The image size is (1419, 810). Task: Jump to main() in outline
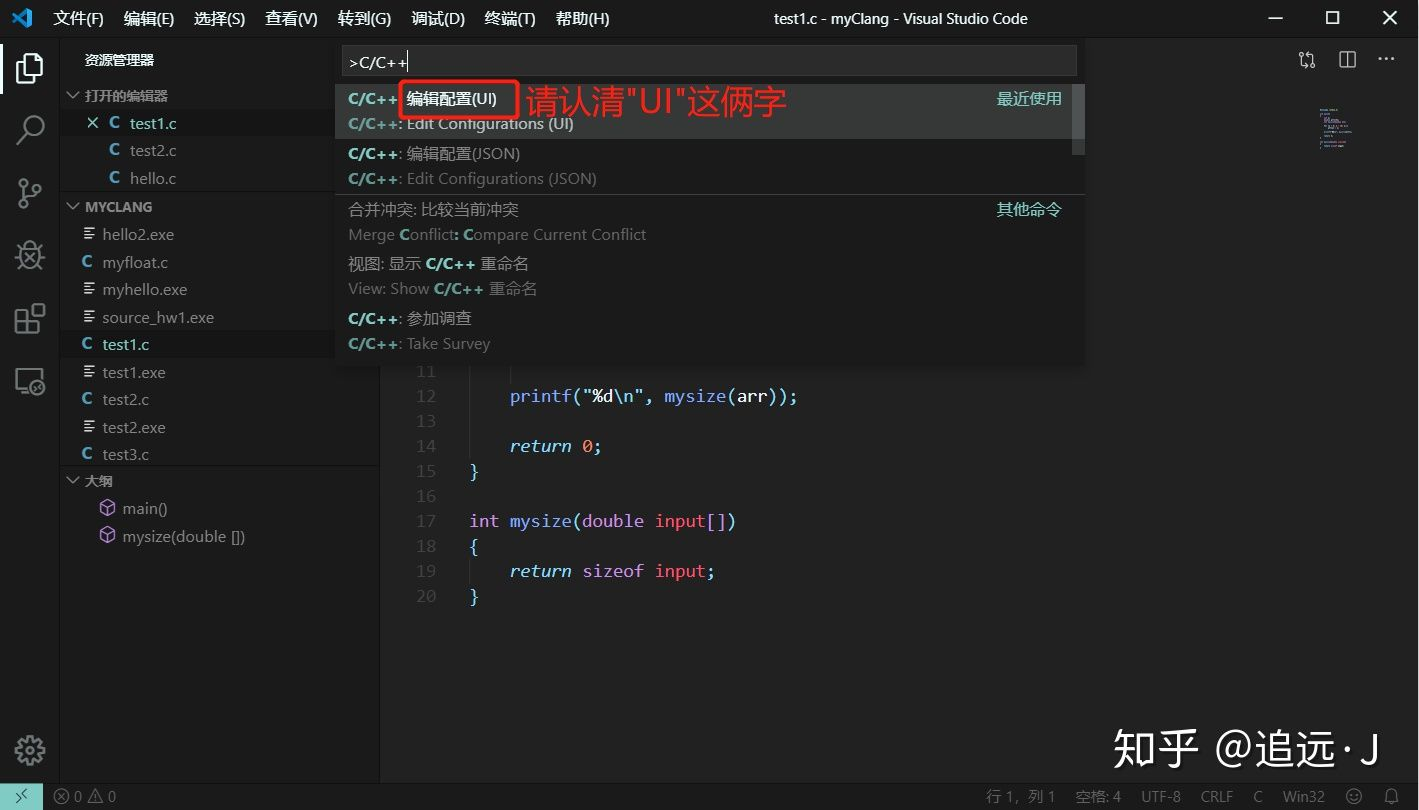pos(145,508)
